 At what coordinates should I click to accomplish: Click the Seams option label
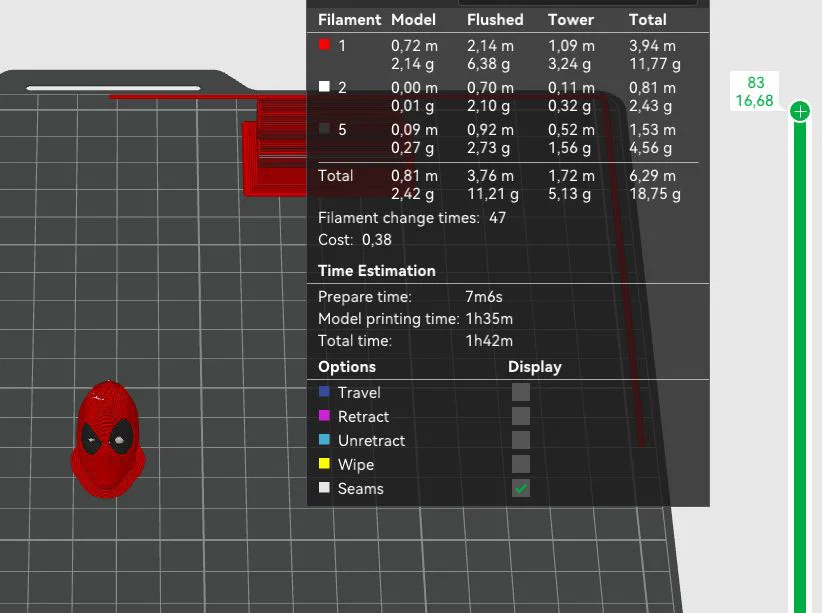tap(361, 489)
